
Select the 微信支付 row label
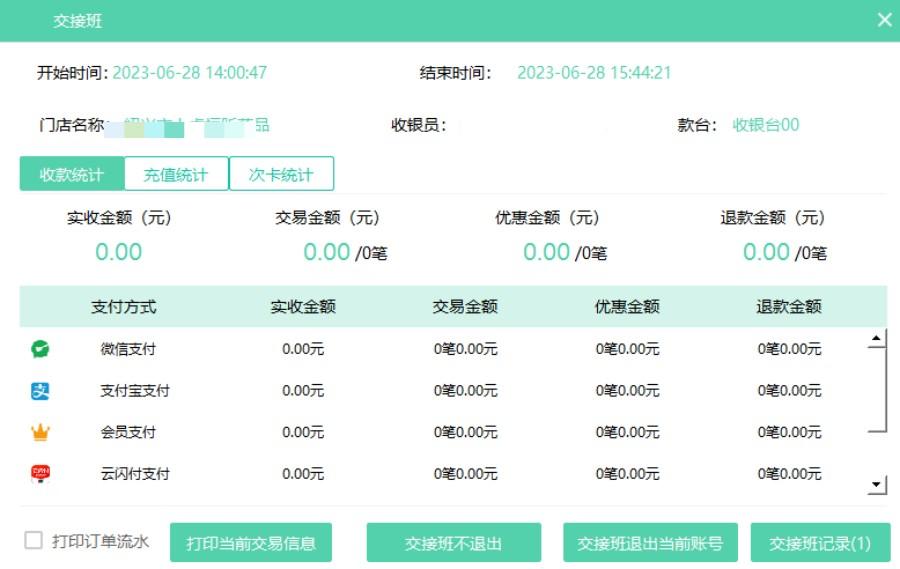click(128, 349)
